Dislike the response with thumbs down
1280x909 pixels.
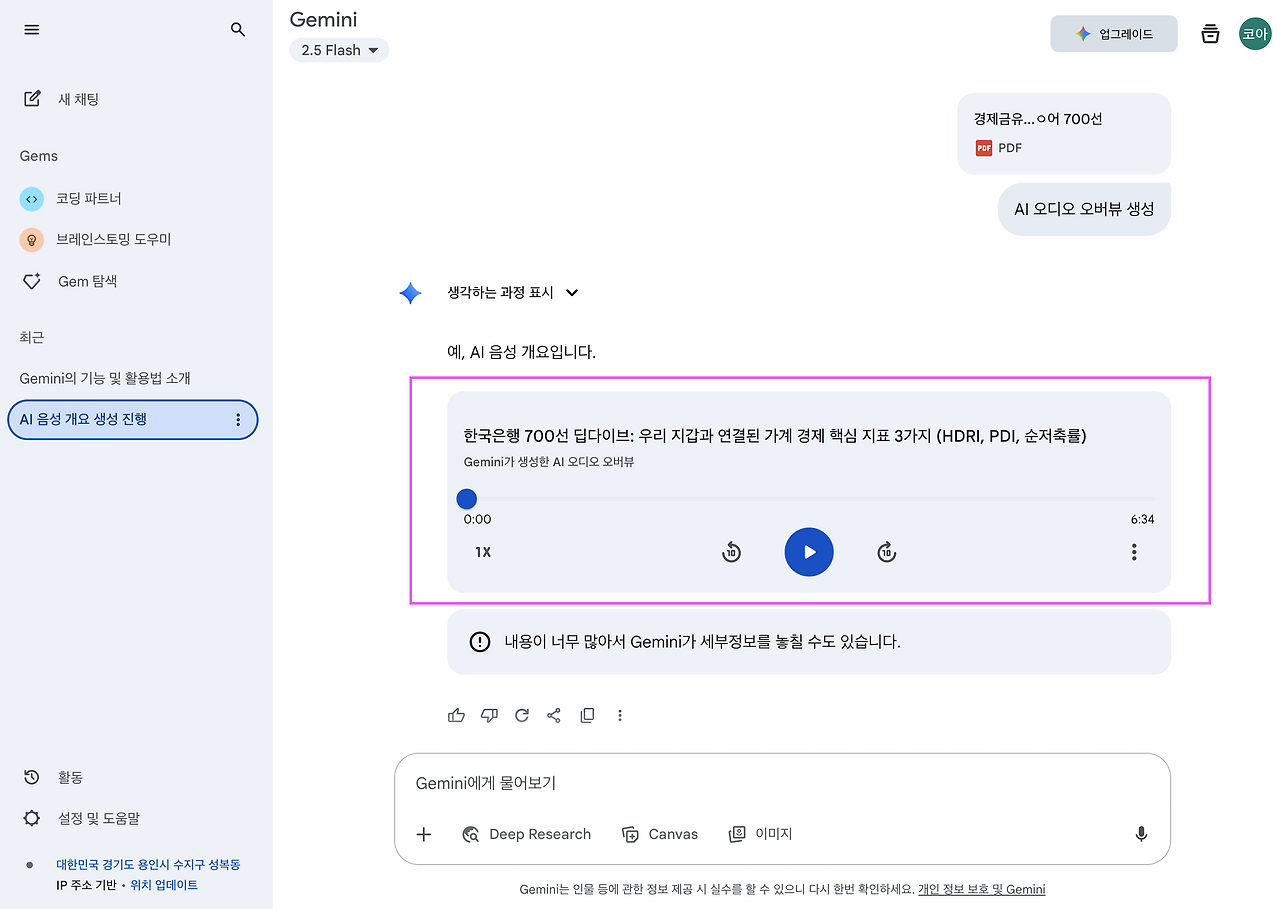coord(489,715)
